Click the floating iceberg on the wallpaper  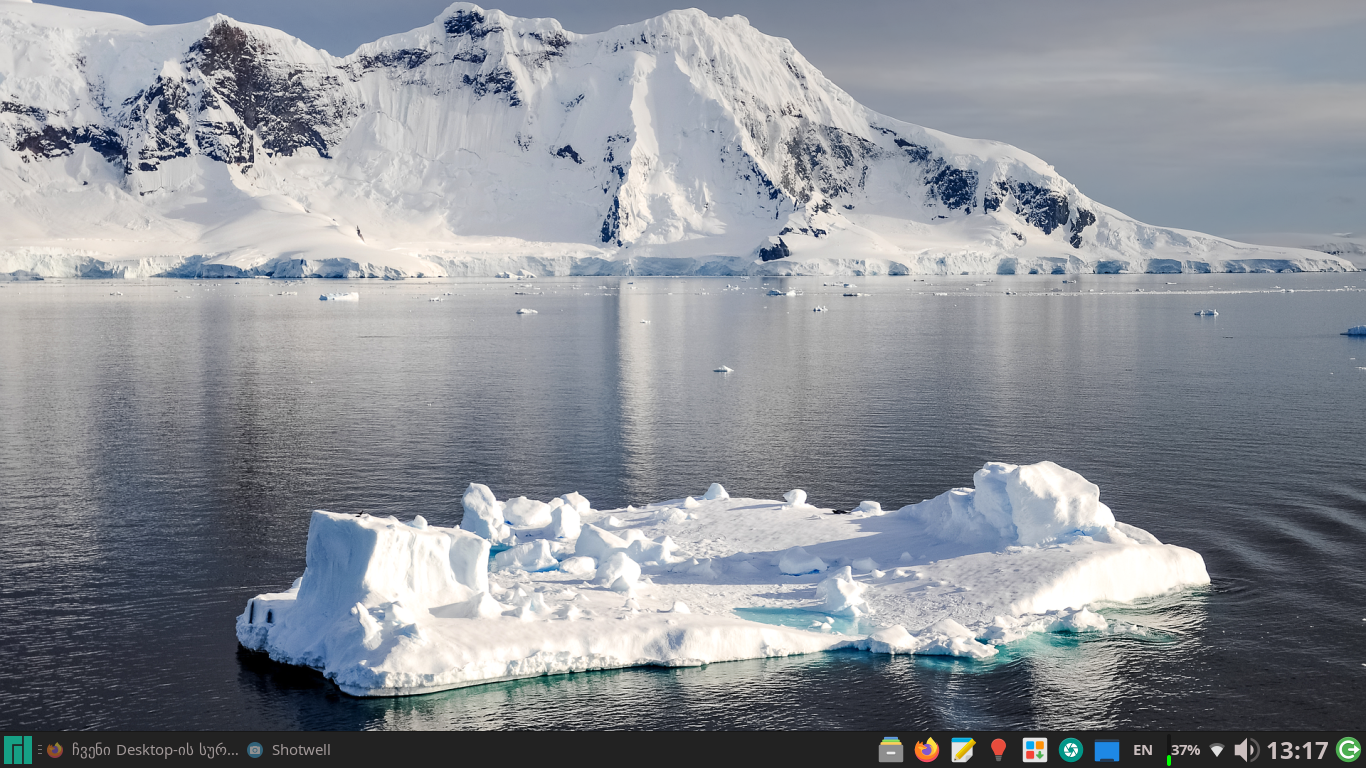tap(720, 580)
